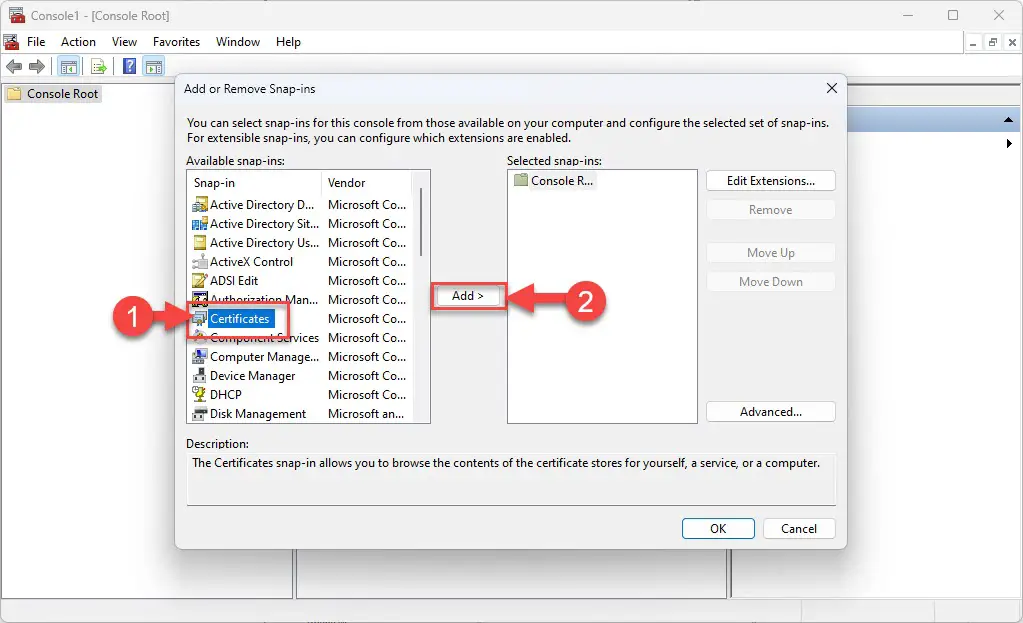Click the Help toolbar icon
The height and width of the screenshot is (623, 1023).
pos(129,67)
